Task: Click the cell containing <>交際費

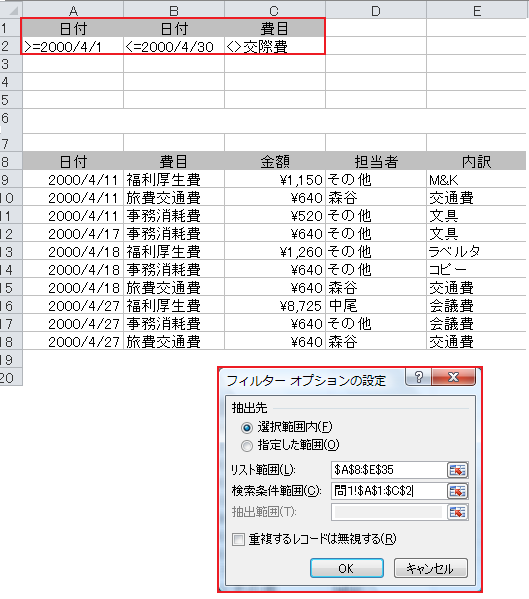Action: [275, 46]
